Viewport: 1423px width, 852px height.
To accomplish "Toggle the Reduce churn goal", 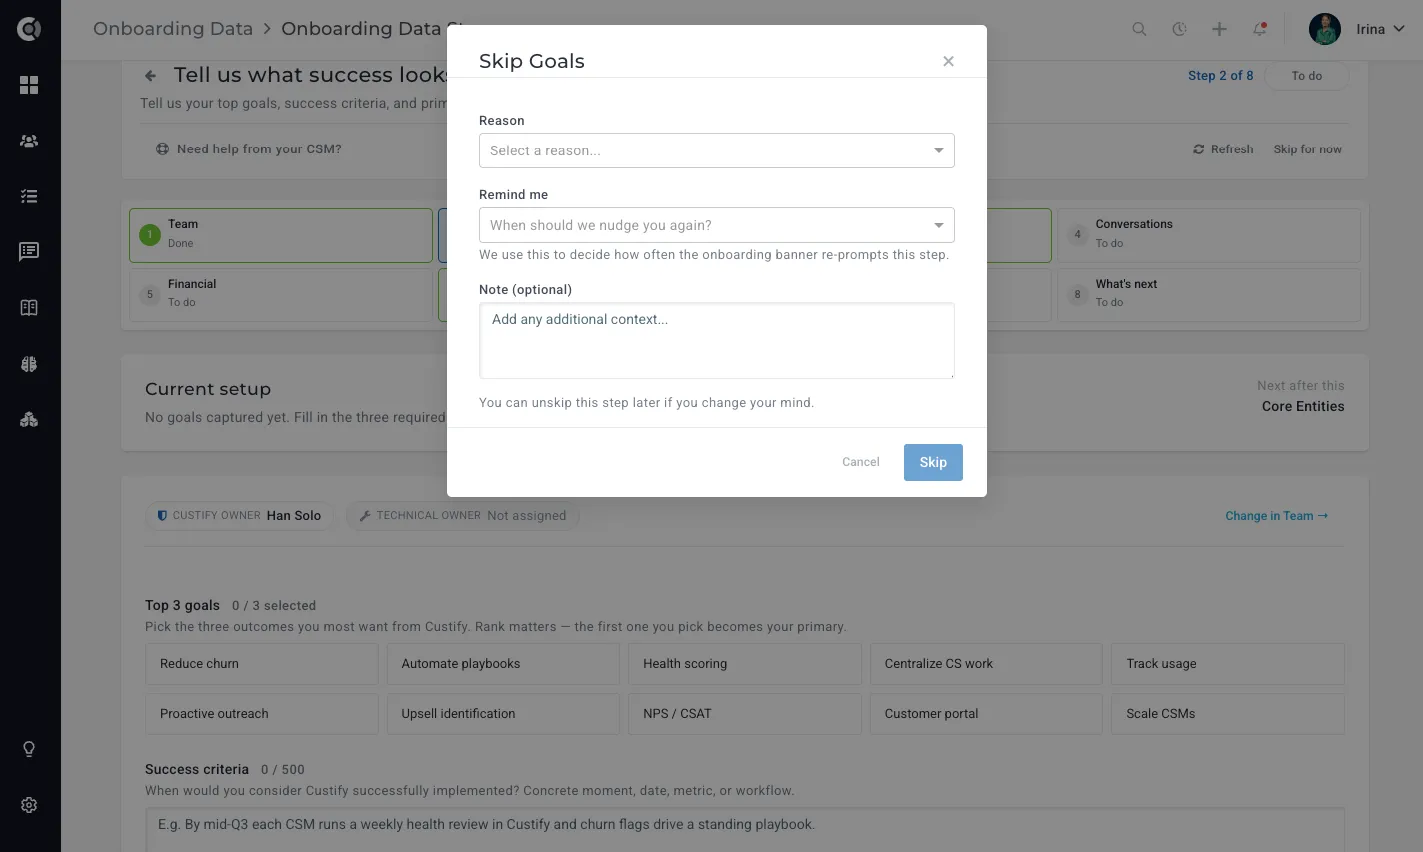I will [x=262, y=664].
